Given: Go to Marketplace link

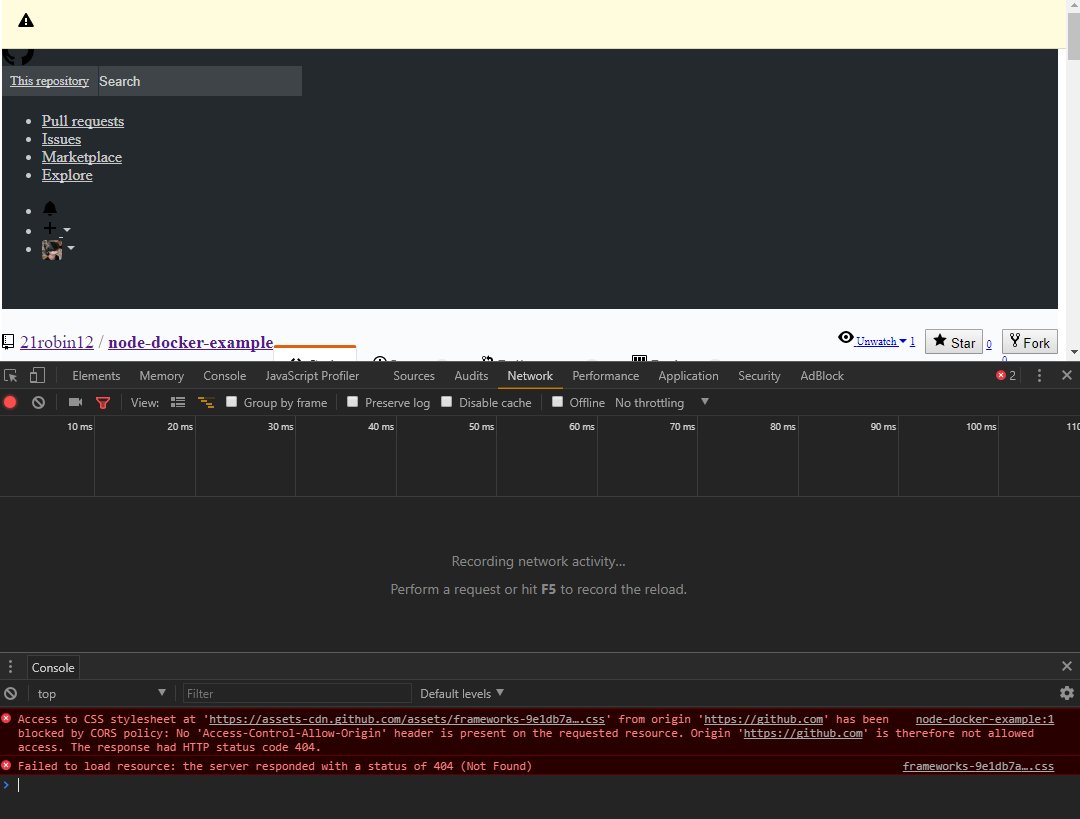Looking at the screenshot, I should click(81, 156).
